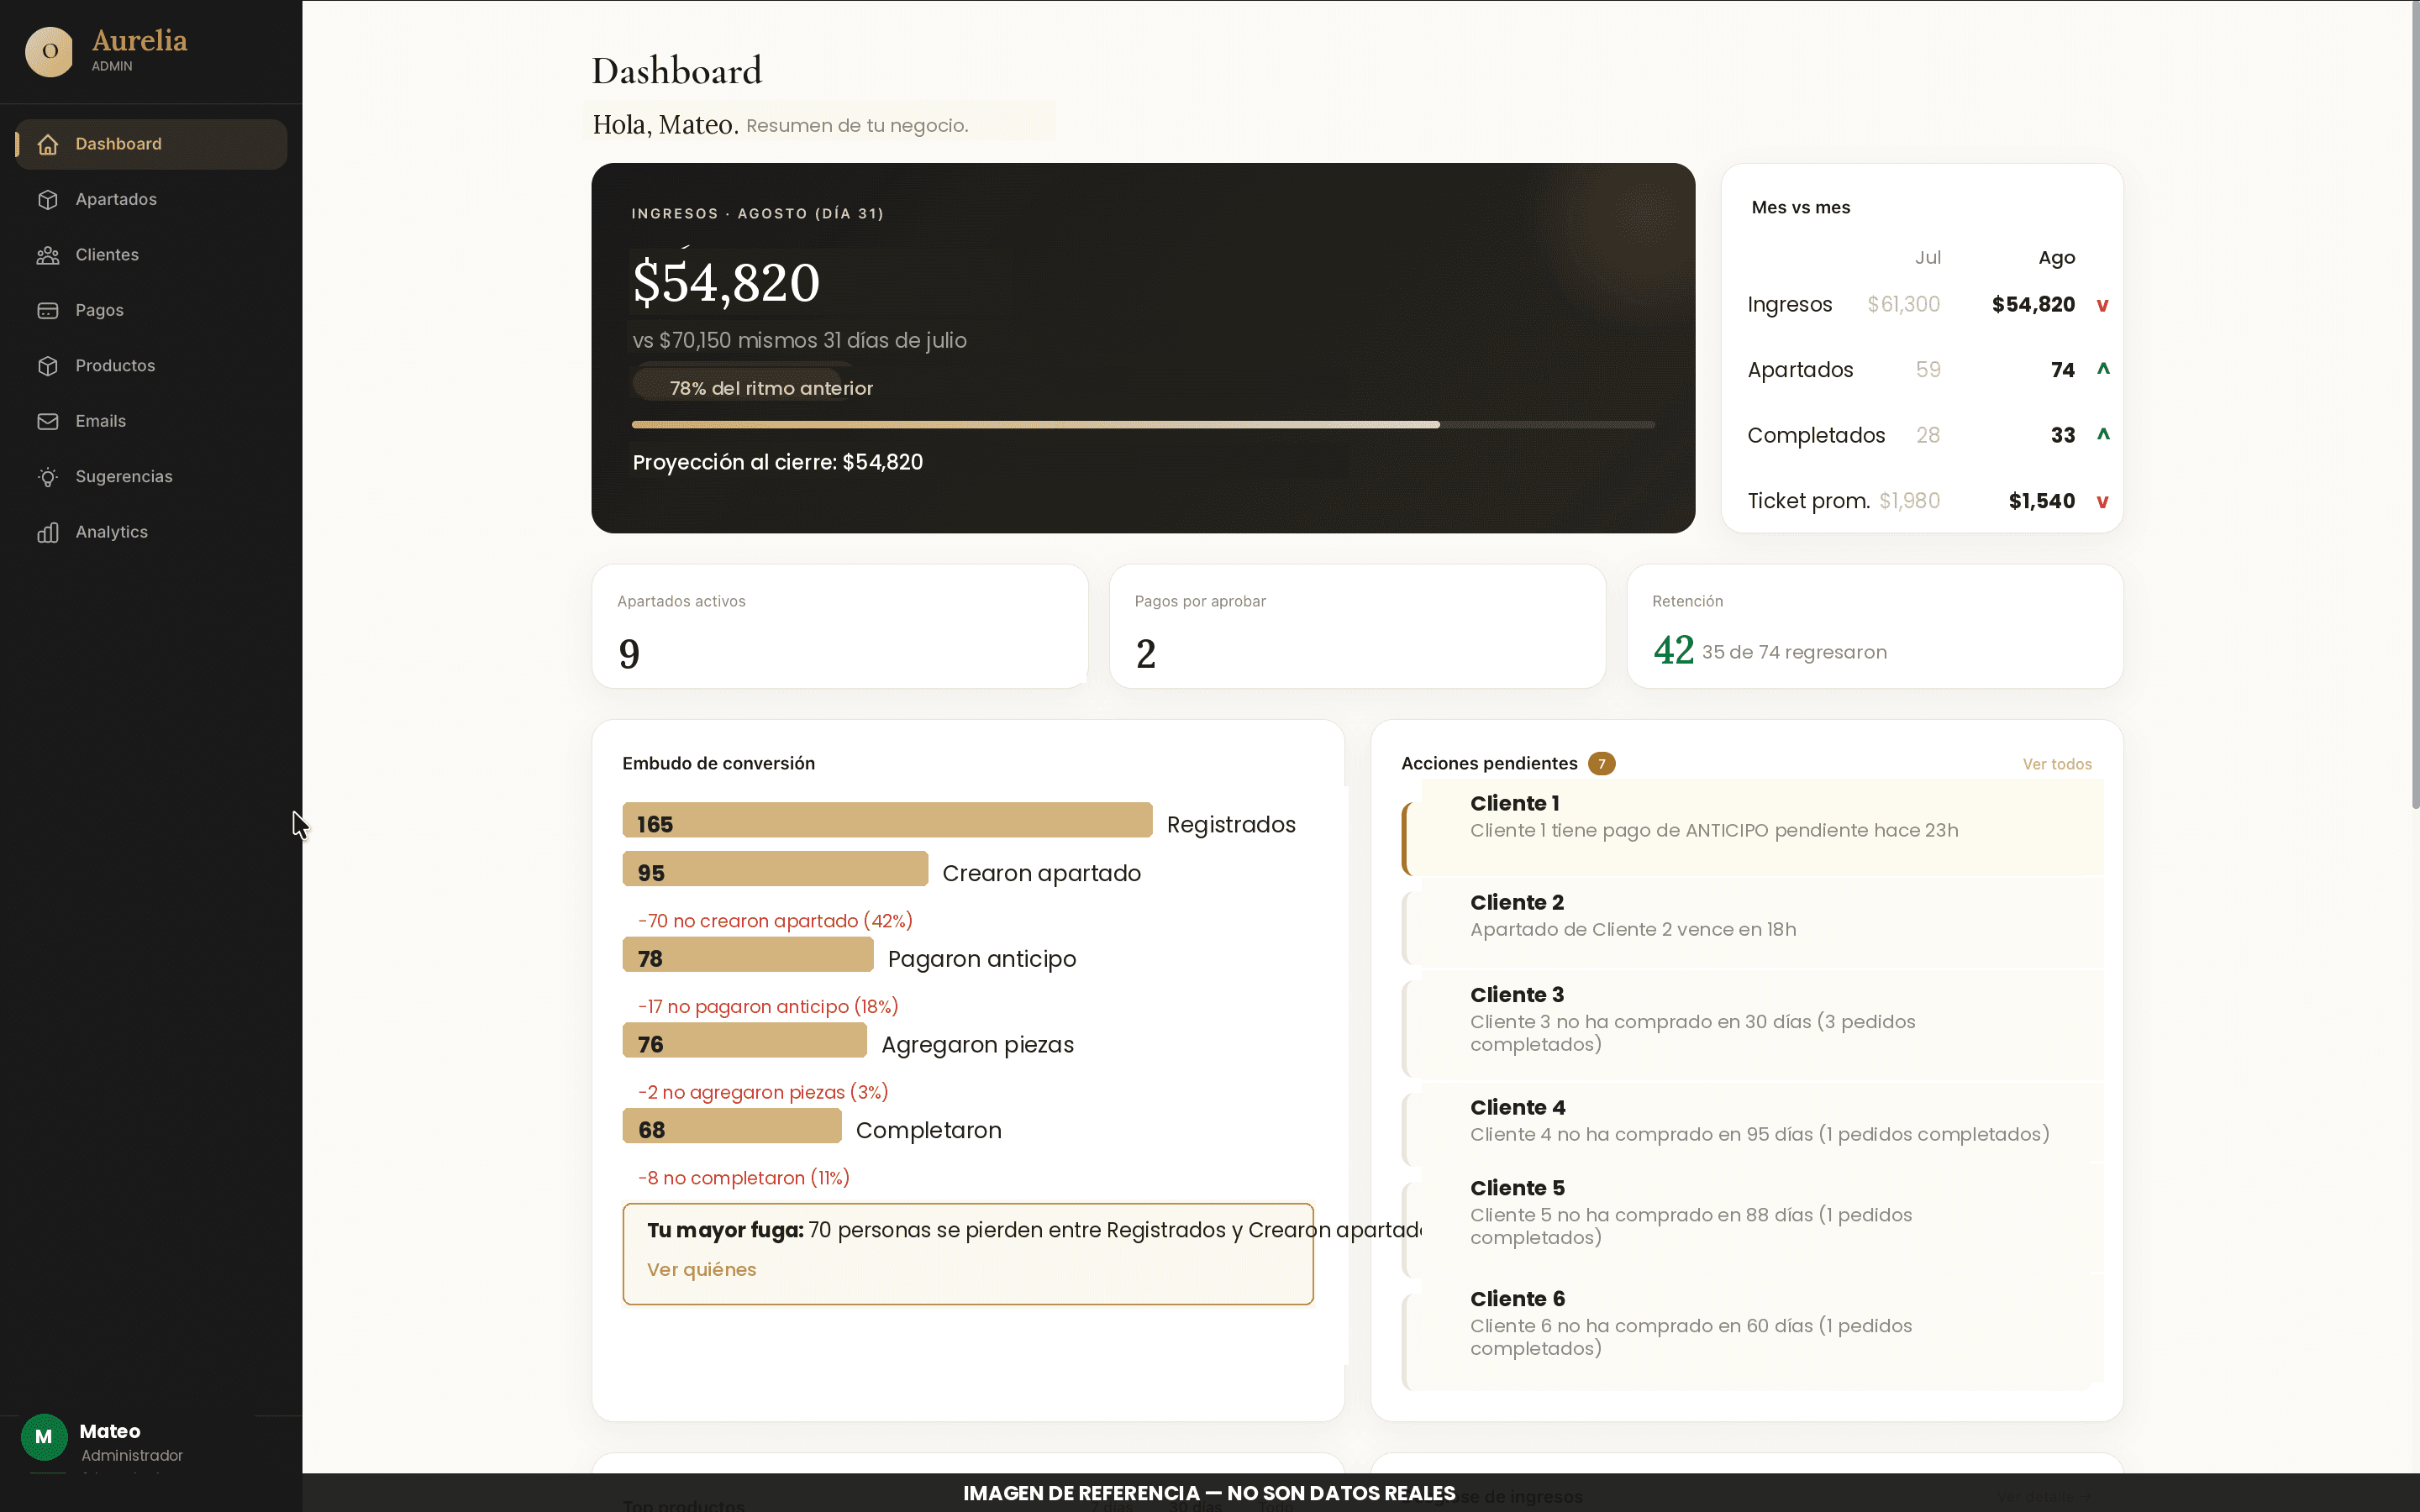Click the Clientes people icon
The width and height of the screenshot is (2420, 1512).
(47, 255)
